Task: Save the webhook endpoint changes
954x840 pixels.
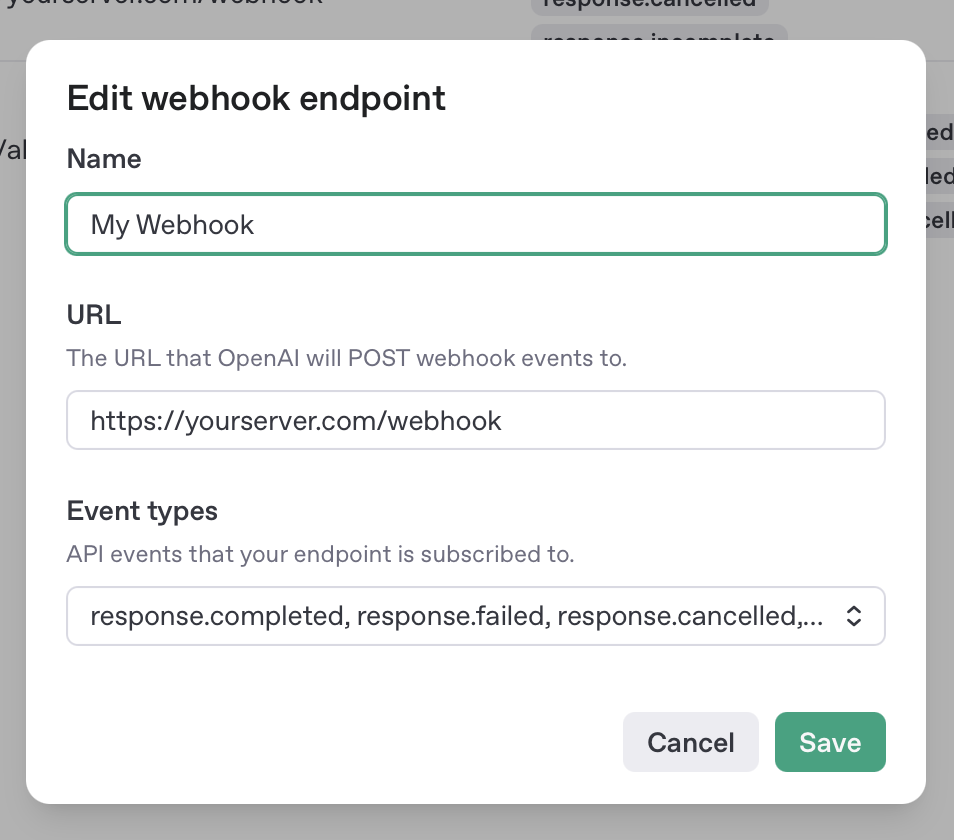Action: pos(829,742)
